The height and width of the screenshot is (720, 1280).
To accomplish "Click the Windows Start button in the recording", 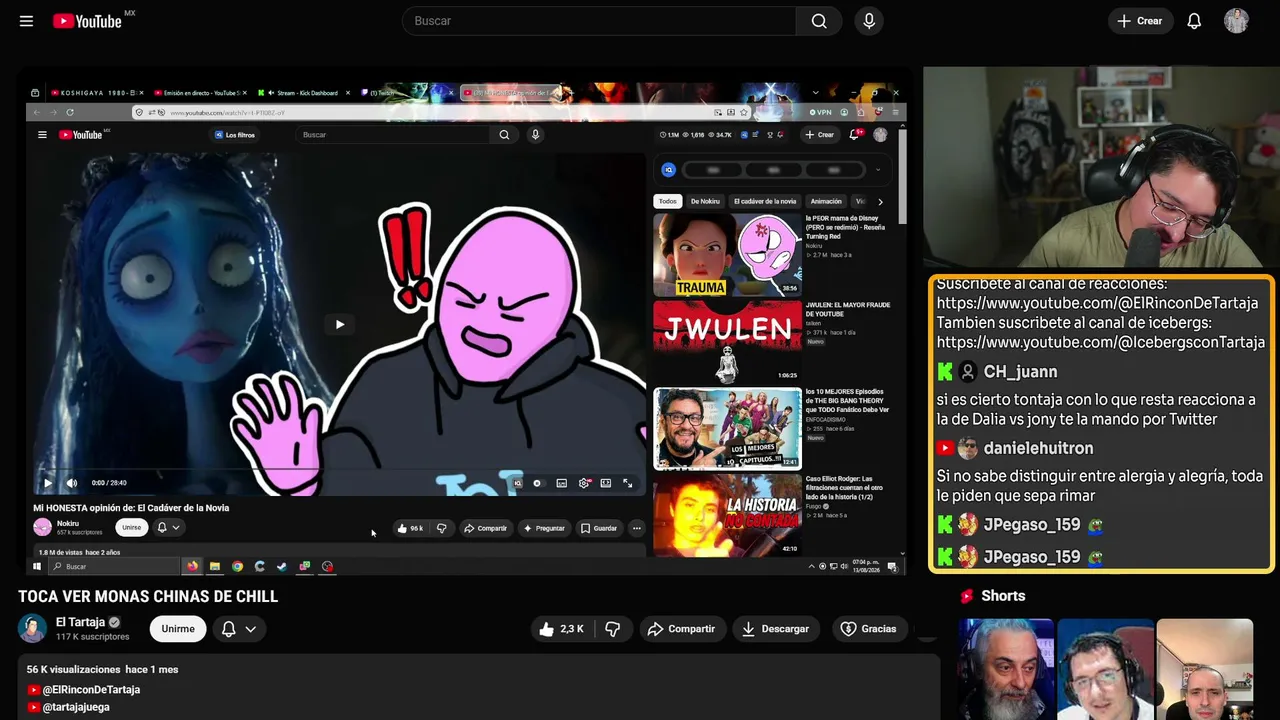I will pyautogui.click(x=37, y=567).
